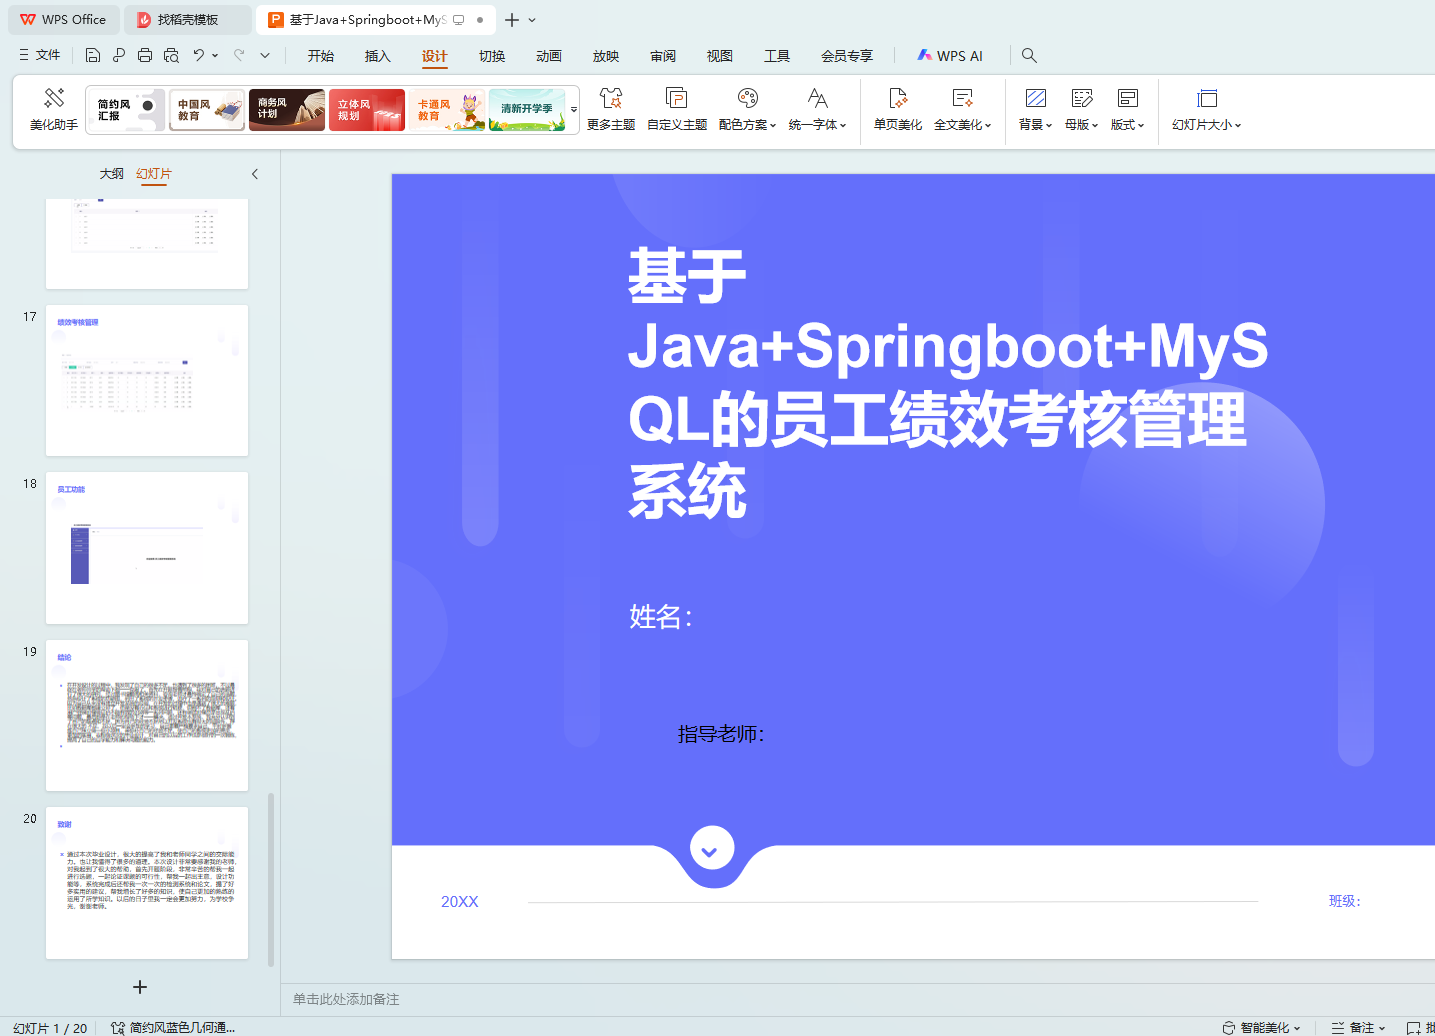Image resolution: width=1435 pixels, height=1036 pixels.
Task: Open 自定义主题 custom theme
Action: click(676, 99)
